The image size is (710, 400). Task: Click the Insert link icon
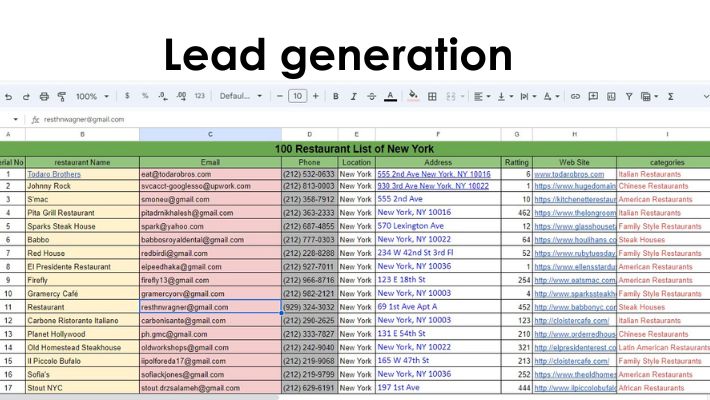(575, 97)
